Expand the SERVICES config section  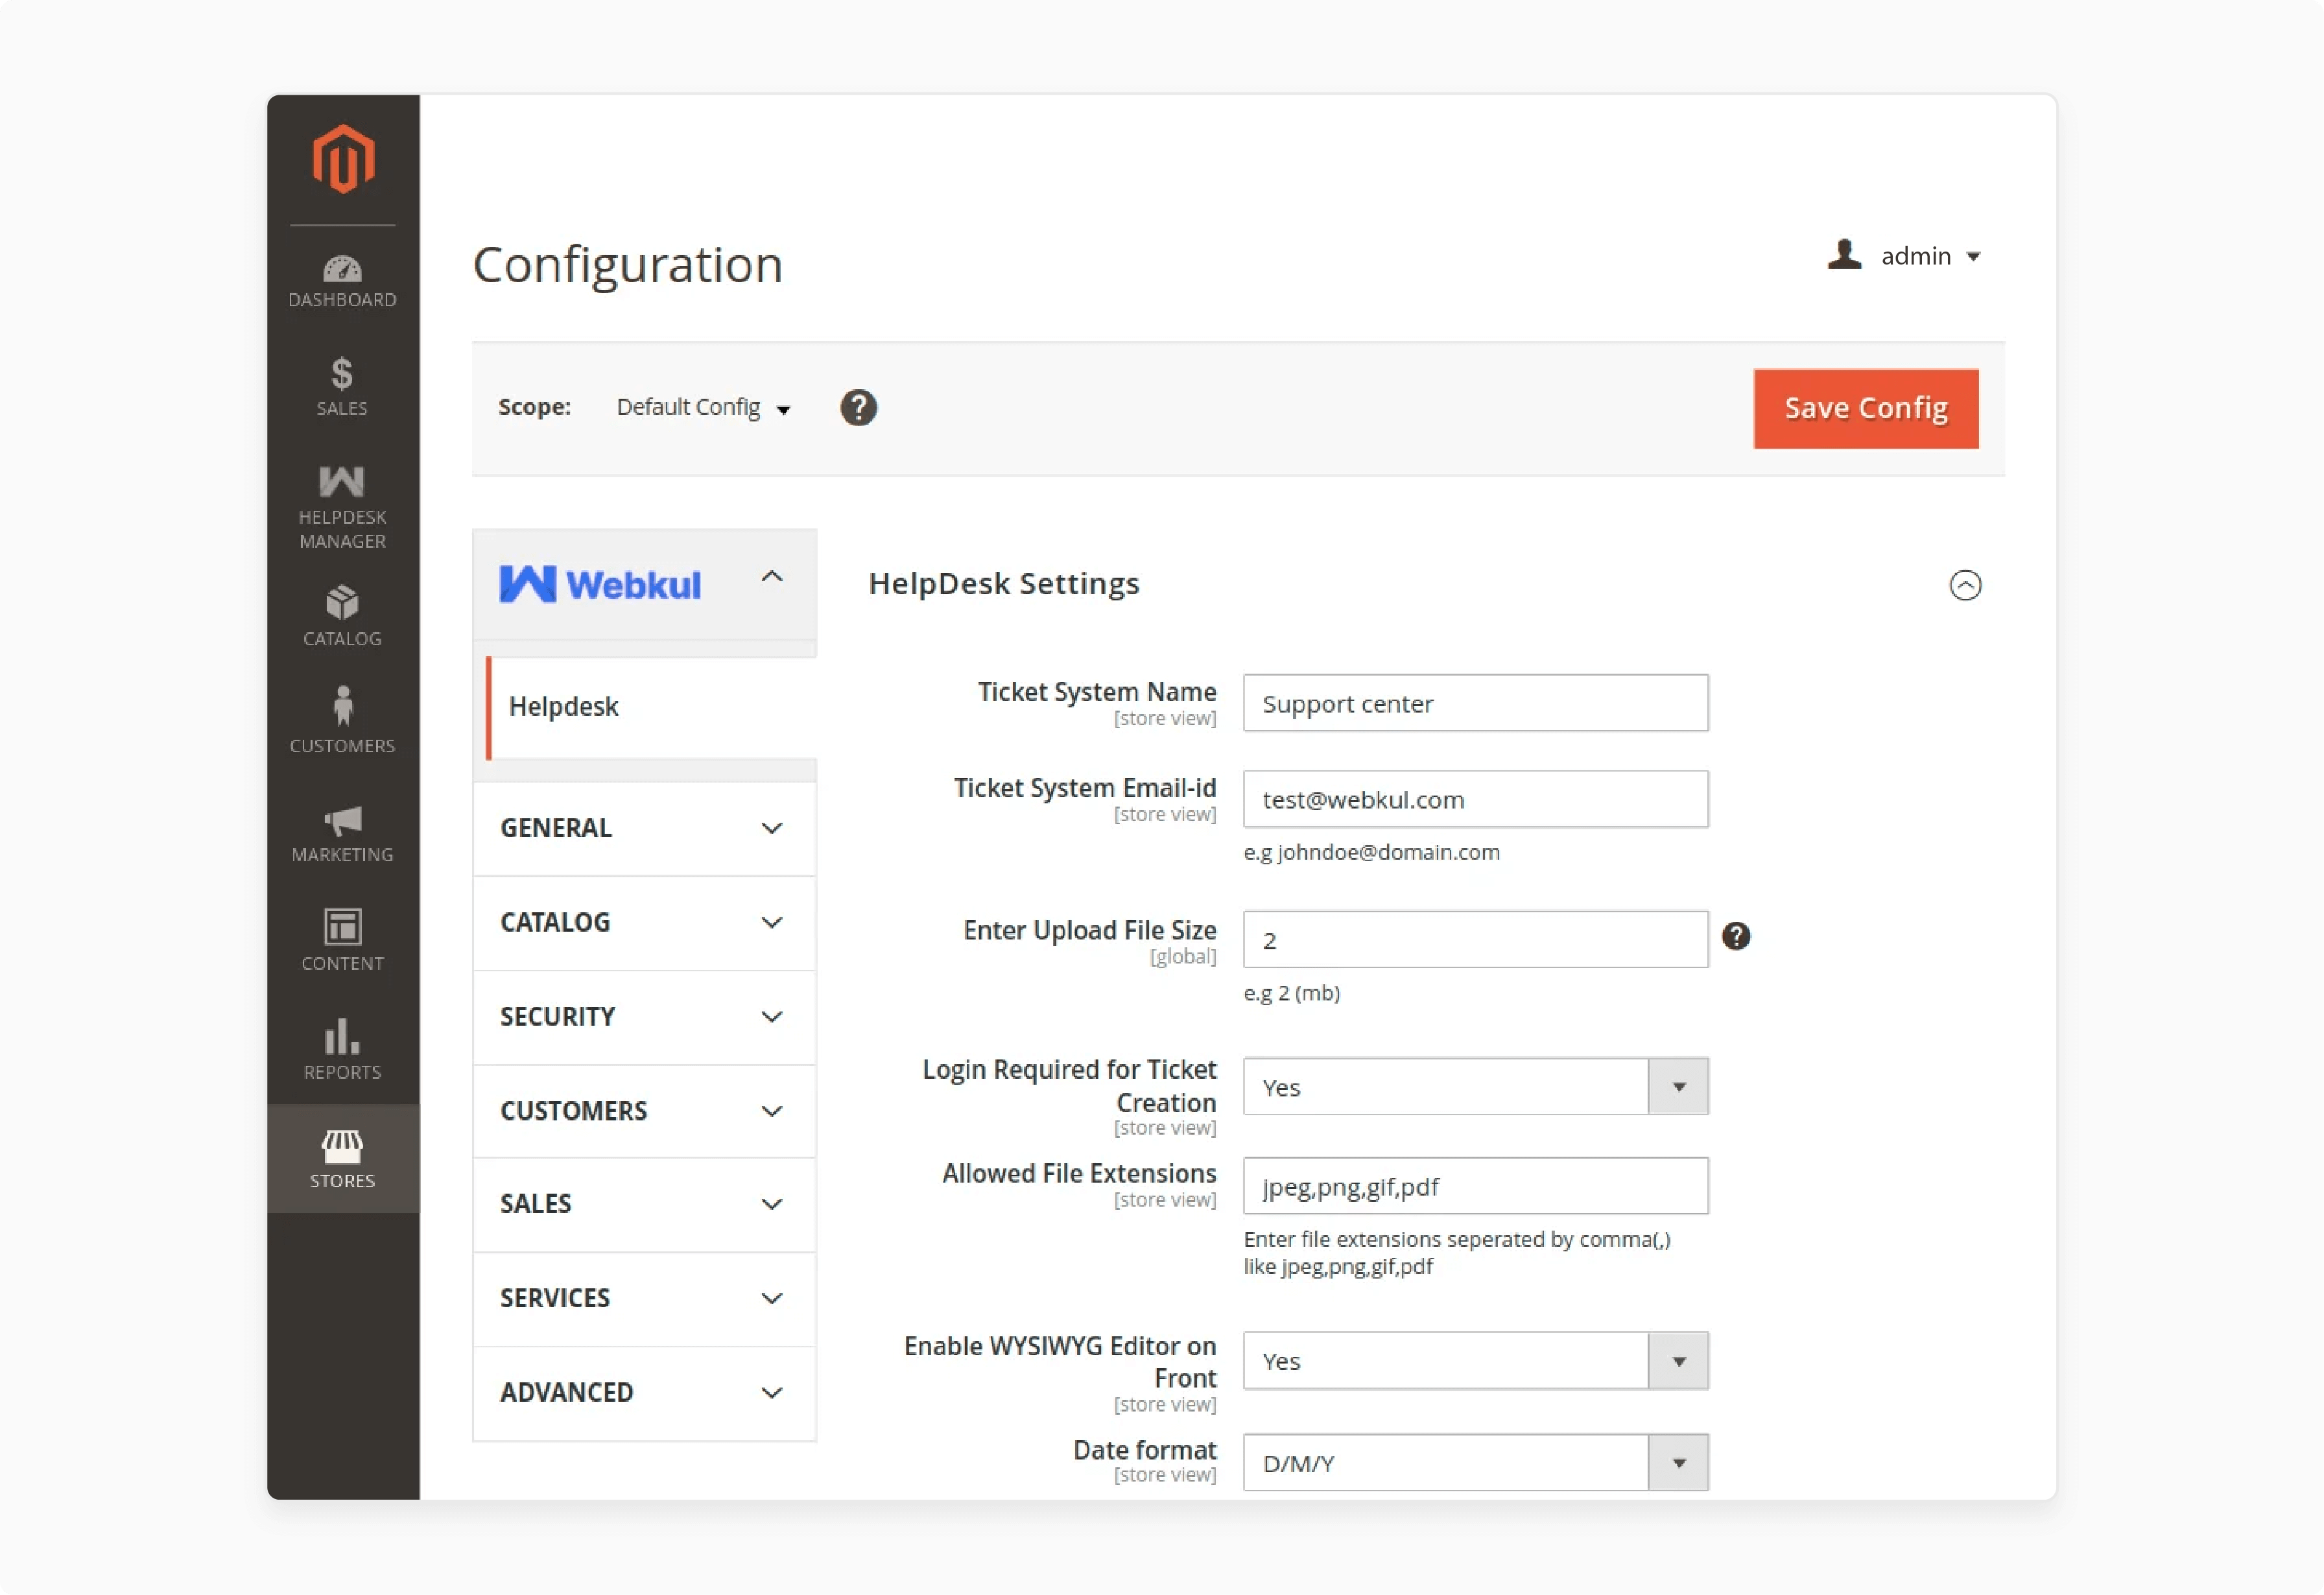tap(644, 1298)
